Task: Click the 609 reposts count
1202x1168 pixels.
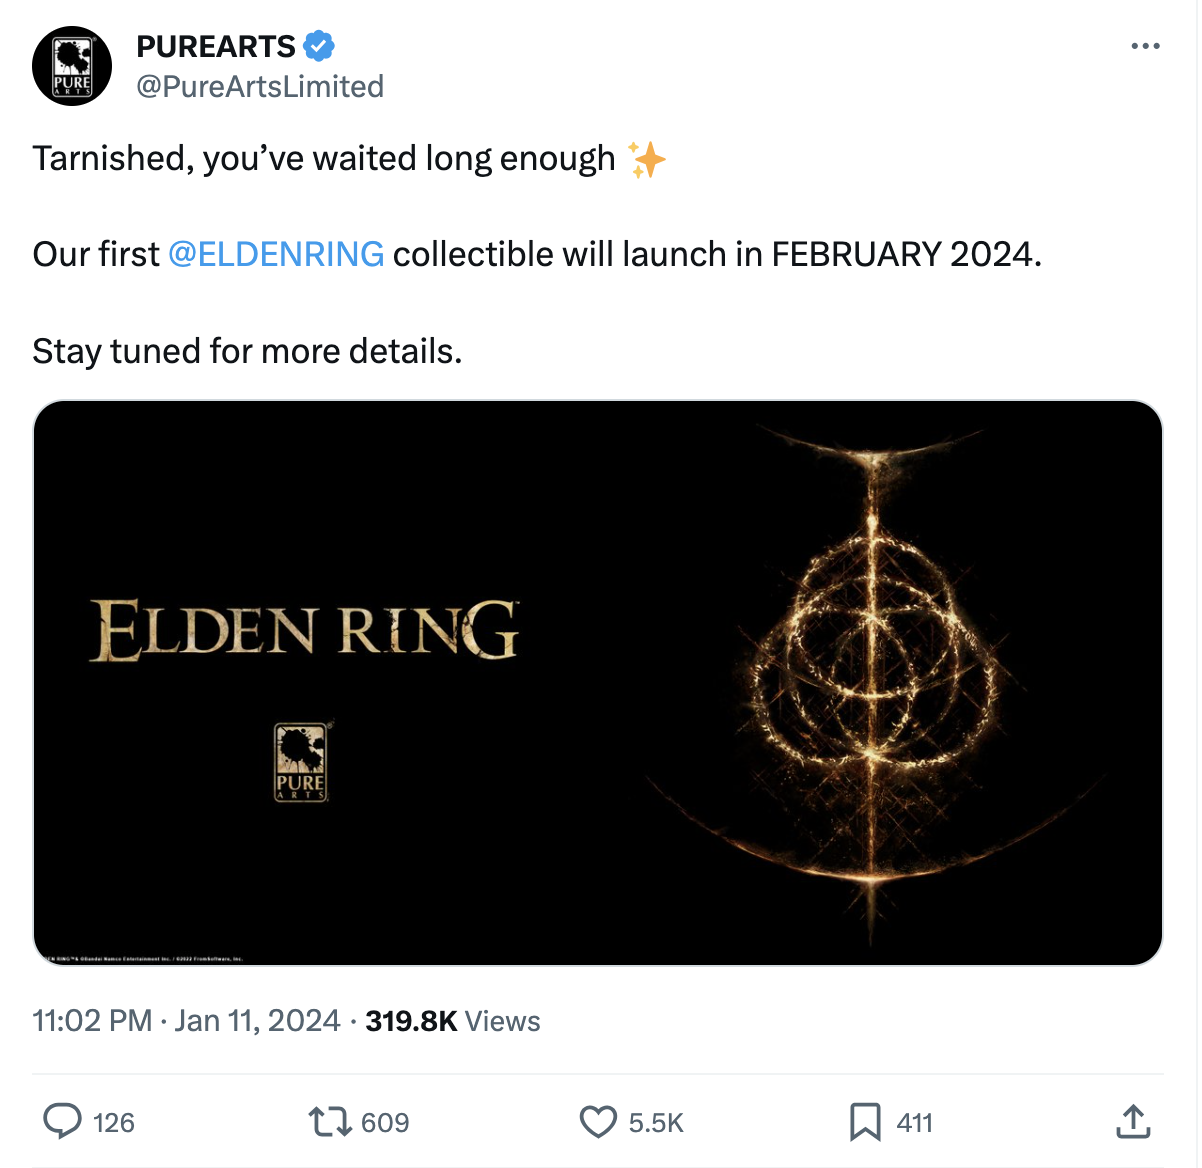Action: coord(385,1123)
